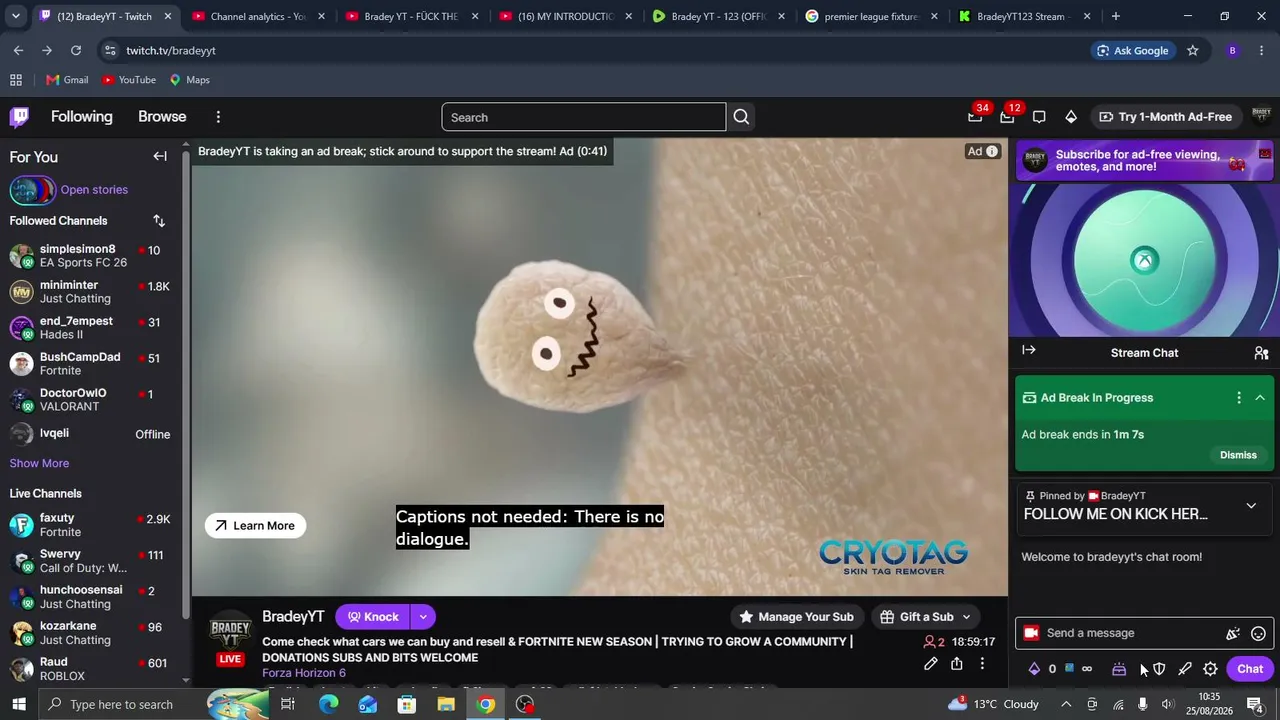Open the shield moderation tools icon
This screenshot has height=720, width=1280.
1159,669
